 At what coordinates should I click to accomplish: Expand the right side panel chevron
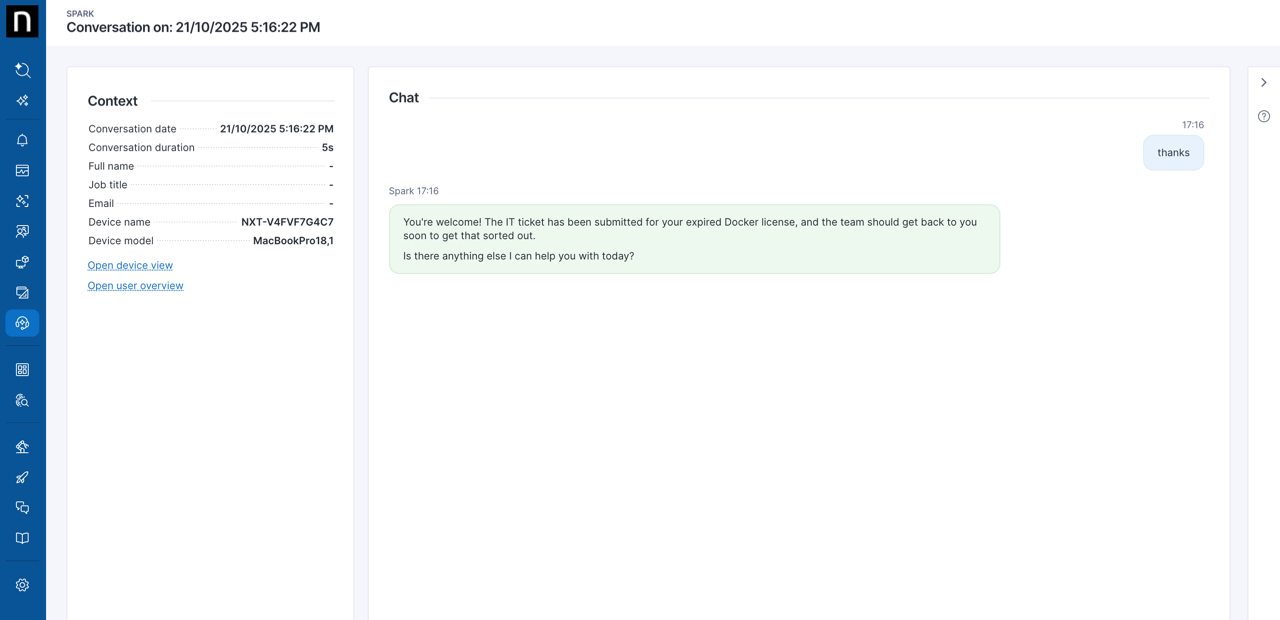click(x=1264, y=83)
